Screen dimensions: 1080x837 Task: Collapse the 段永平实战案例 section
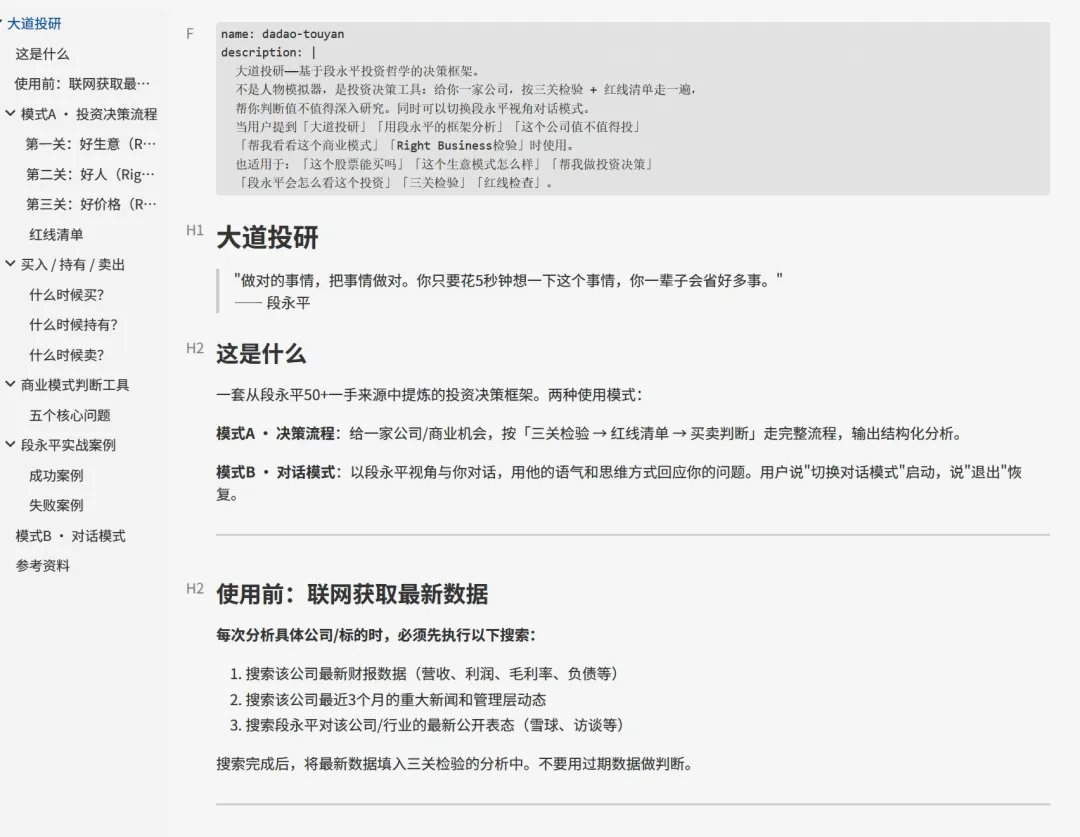pyautogui.click(x=8, y=444)
